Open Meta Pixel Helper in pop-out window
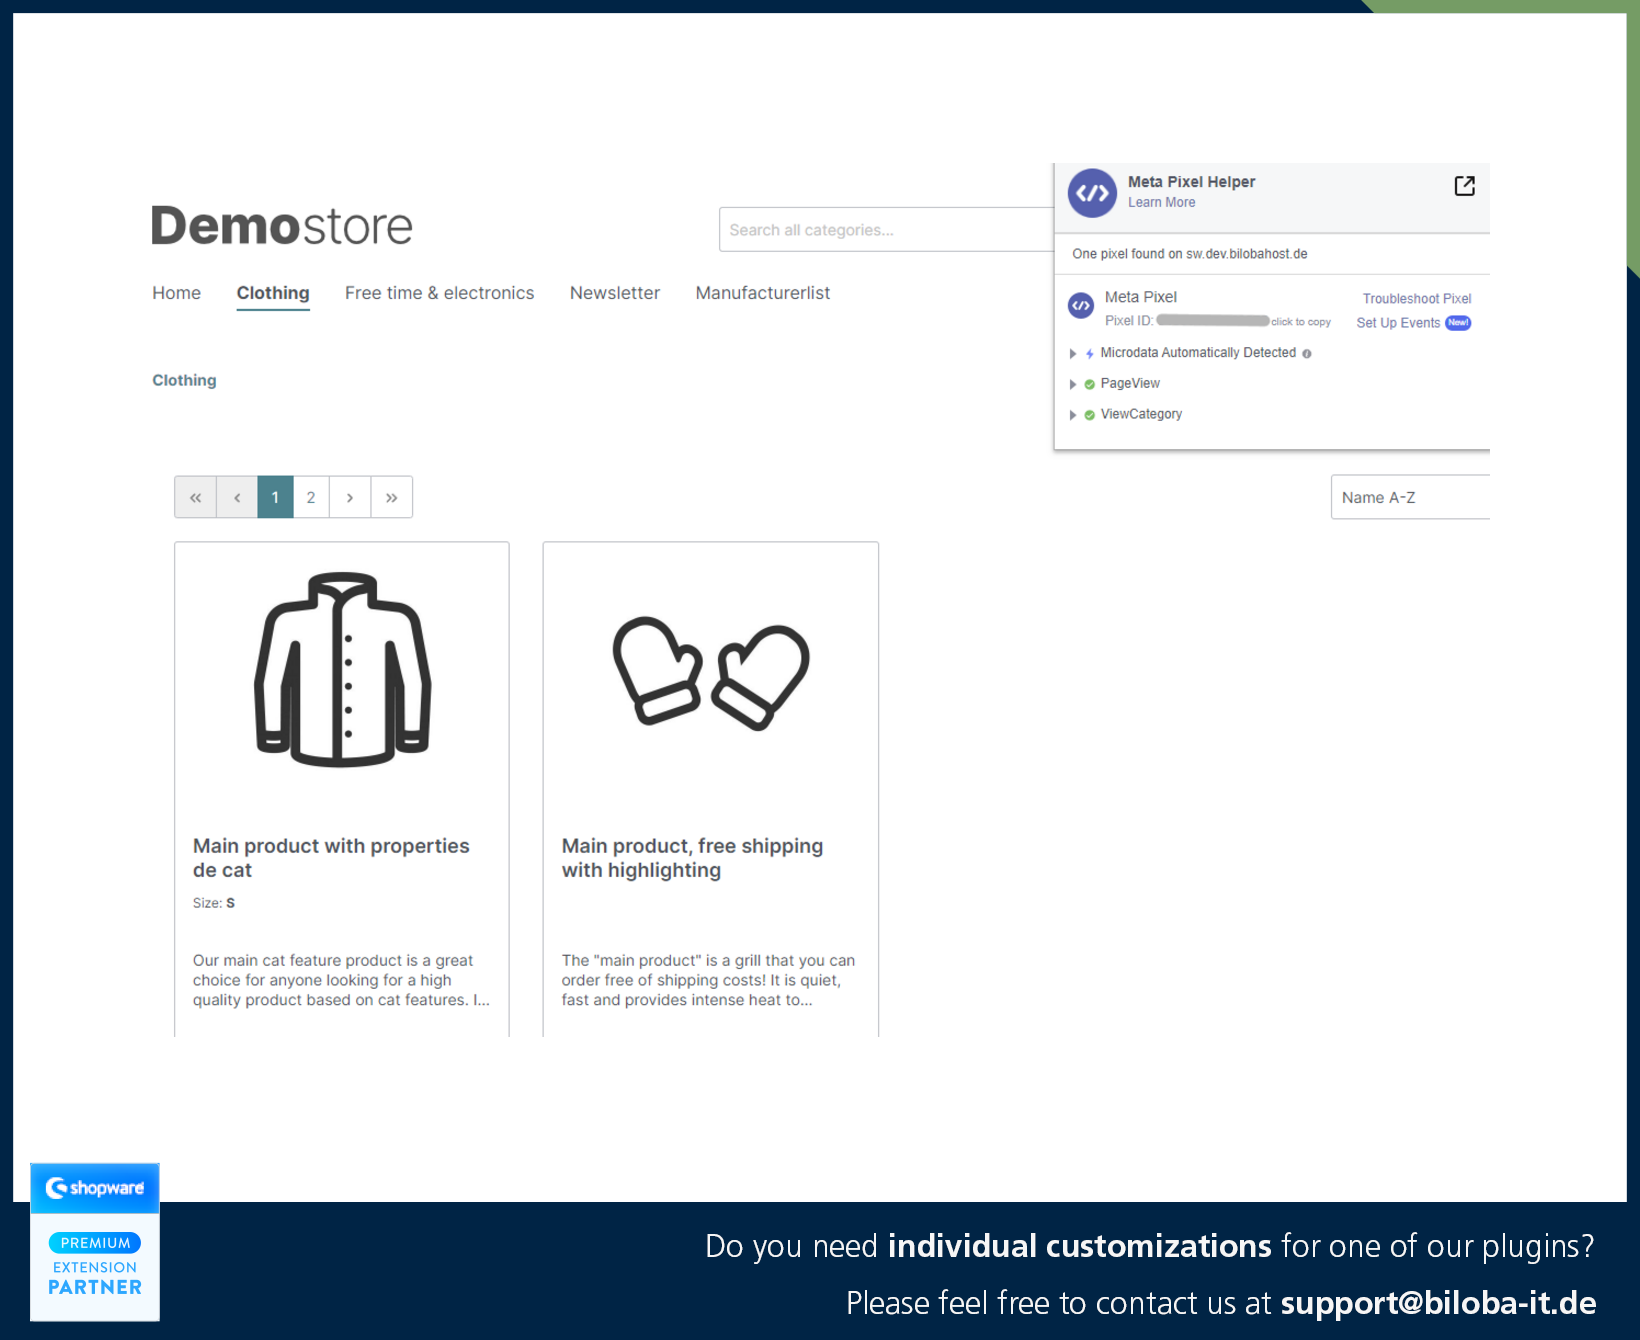Viewport: 1640px width, 1340px height. click(x=1464, y=186)
